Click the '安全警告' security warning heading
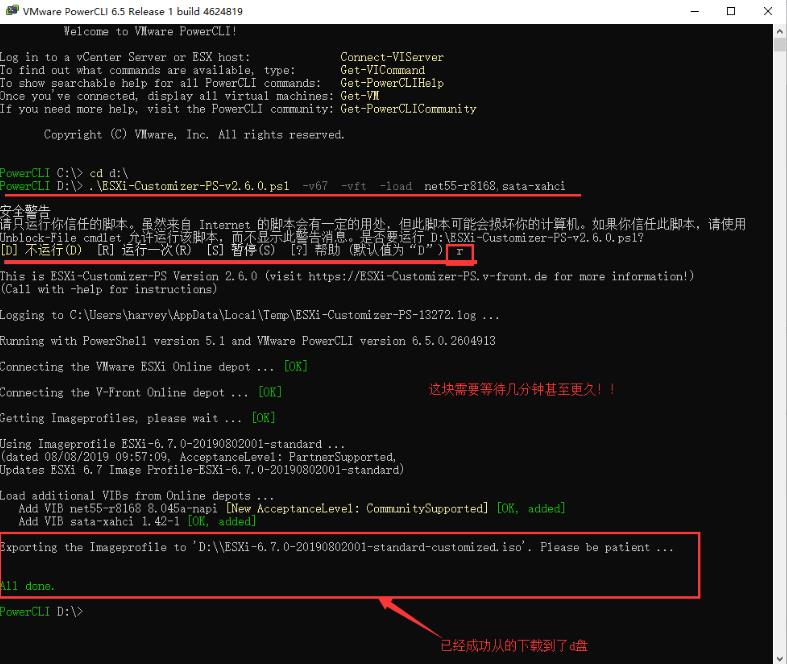The image size is (787, 664). [x=25, y=211]
